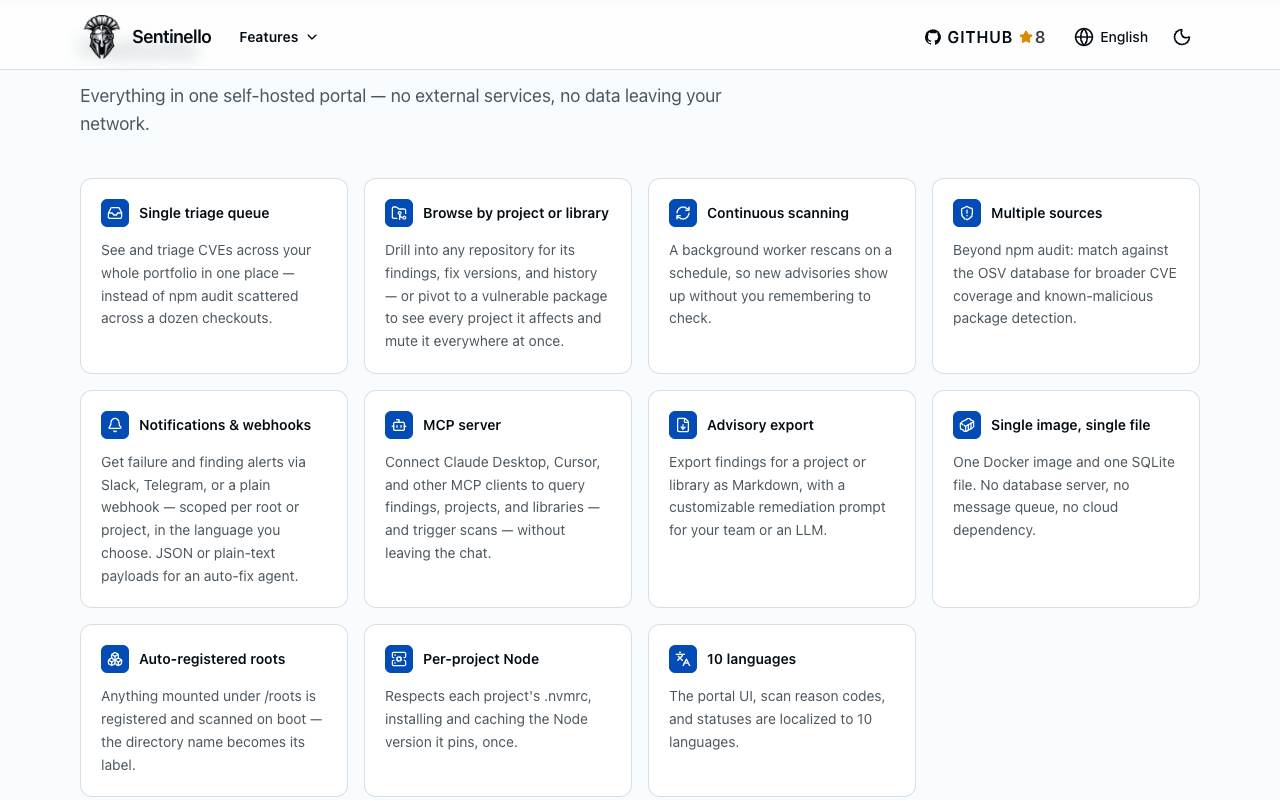Click the Multiple sources shield icon
Screen dimensions: 1280x800
click(967, 213)
